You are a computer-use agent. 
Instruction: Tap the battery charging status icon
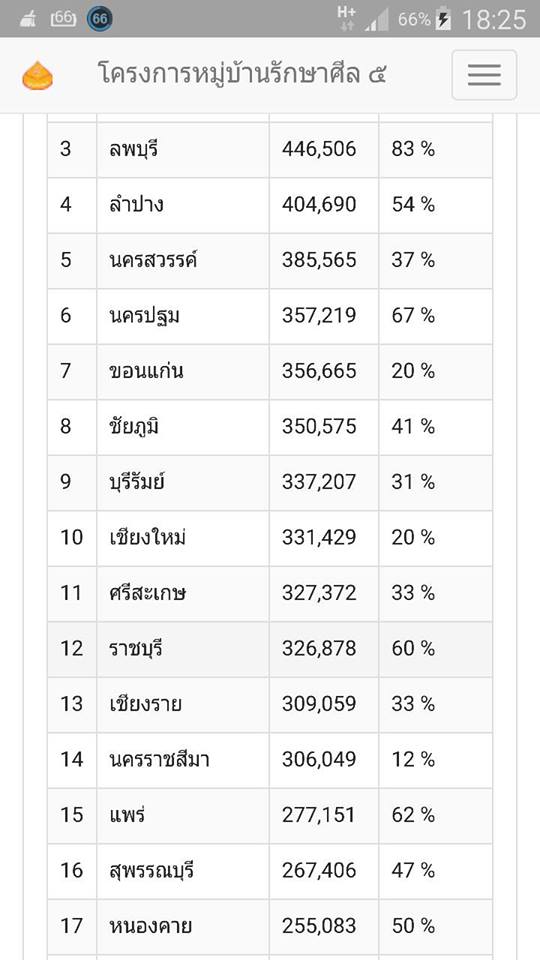point(443,19)
